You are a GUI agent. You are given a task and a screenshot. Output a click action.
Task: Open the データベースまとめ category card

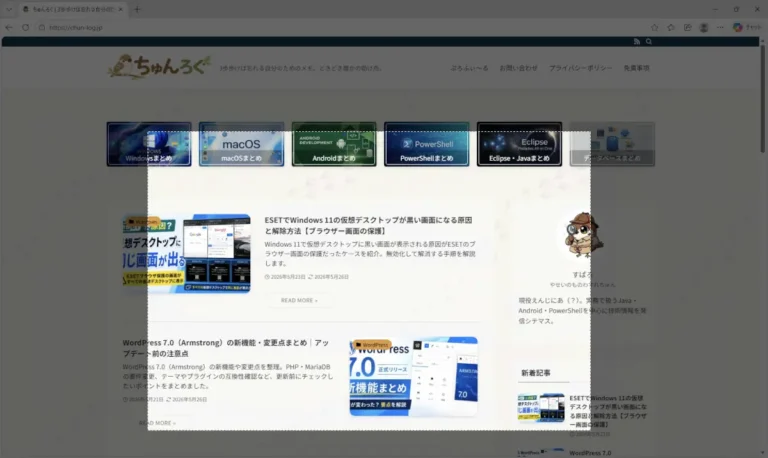tap(612, 144)
